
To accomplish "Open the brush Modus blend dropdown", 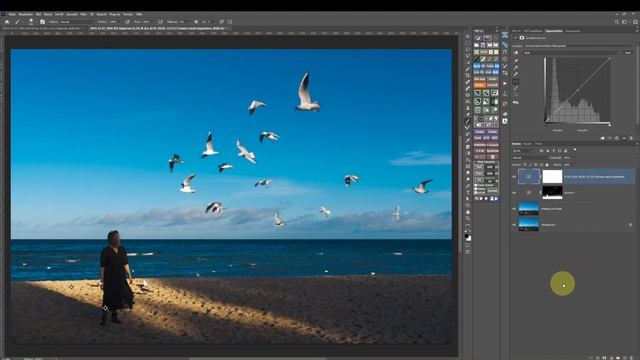I will [77, 22].
